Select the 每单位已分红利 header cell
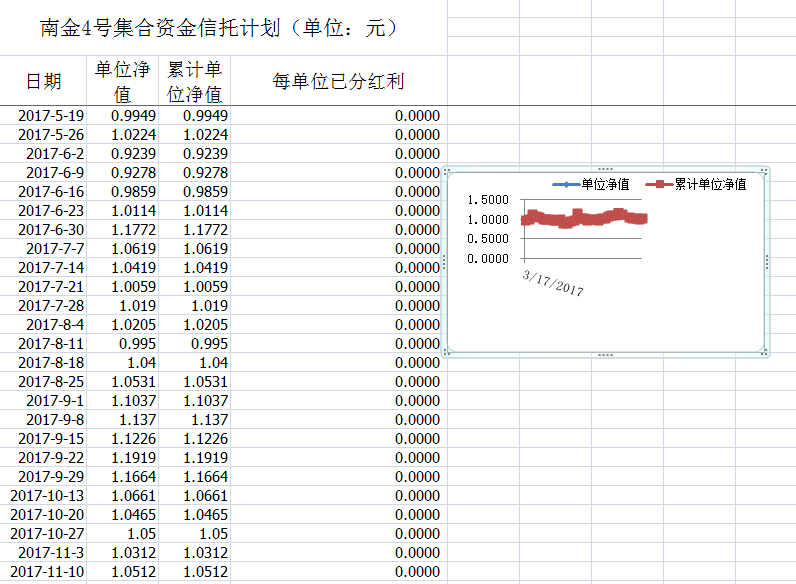The height and width of the screenshot is (584, 796). [x=338, y=81]
